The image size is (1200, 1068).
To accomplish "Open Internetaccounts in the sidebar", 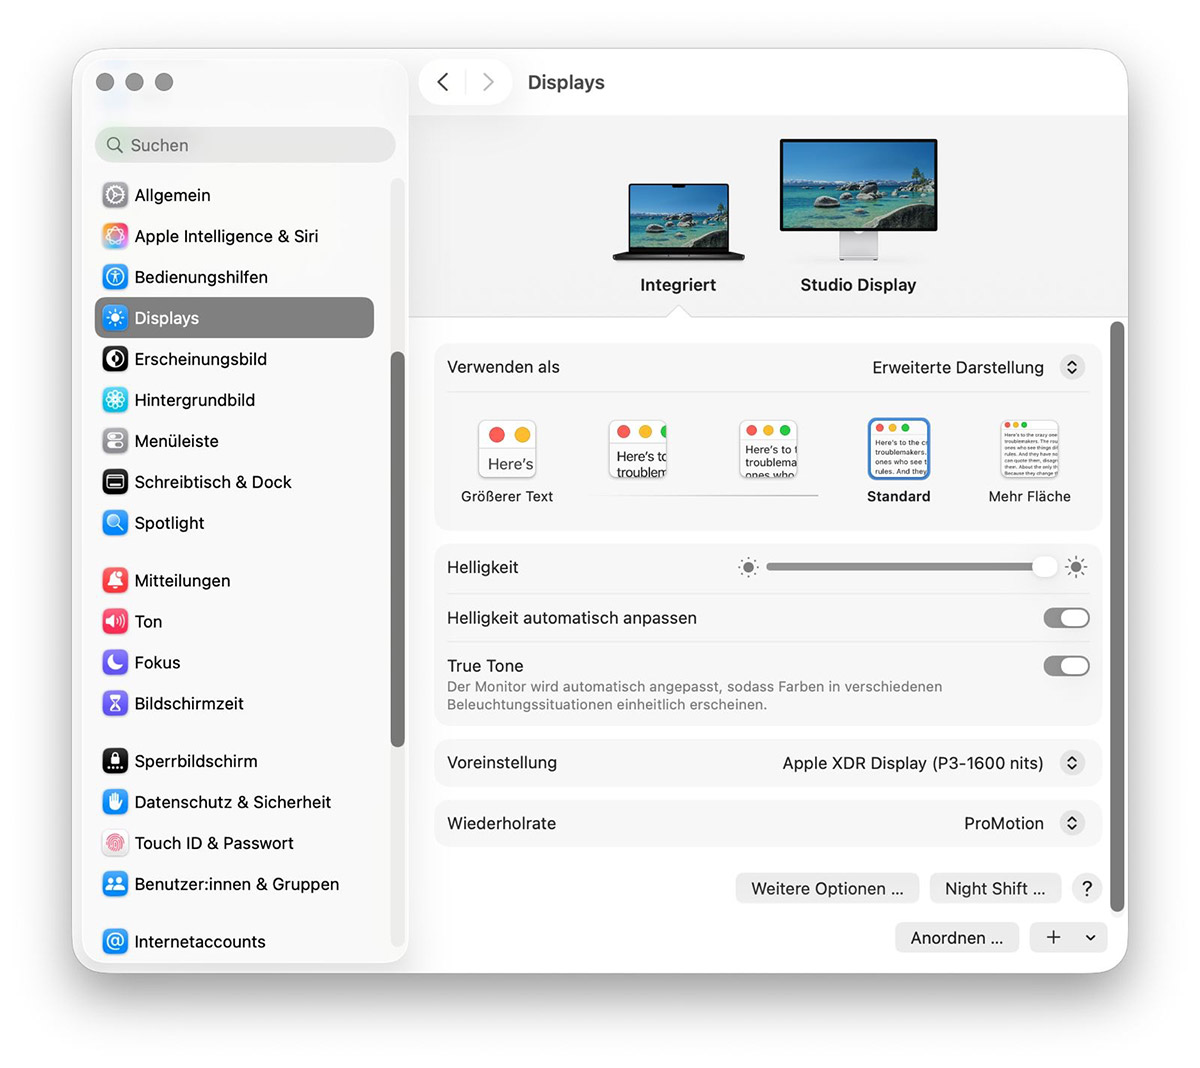I will click(x=234, y=942).
